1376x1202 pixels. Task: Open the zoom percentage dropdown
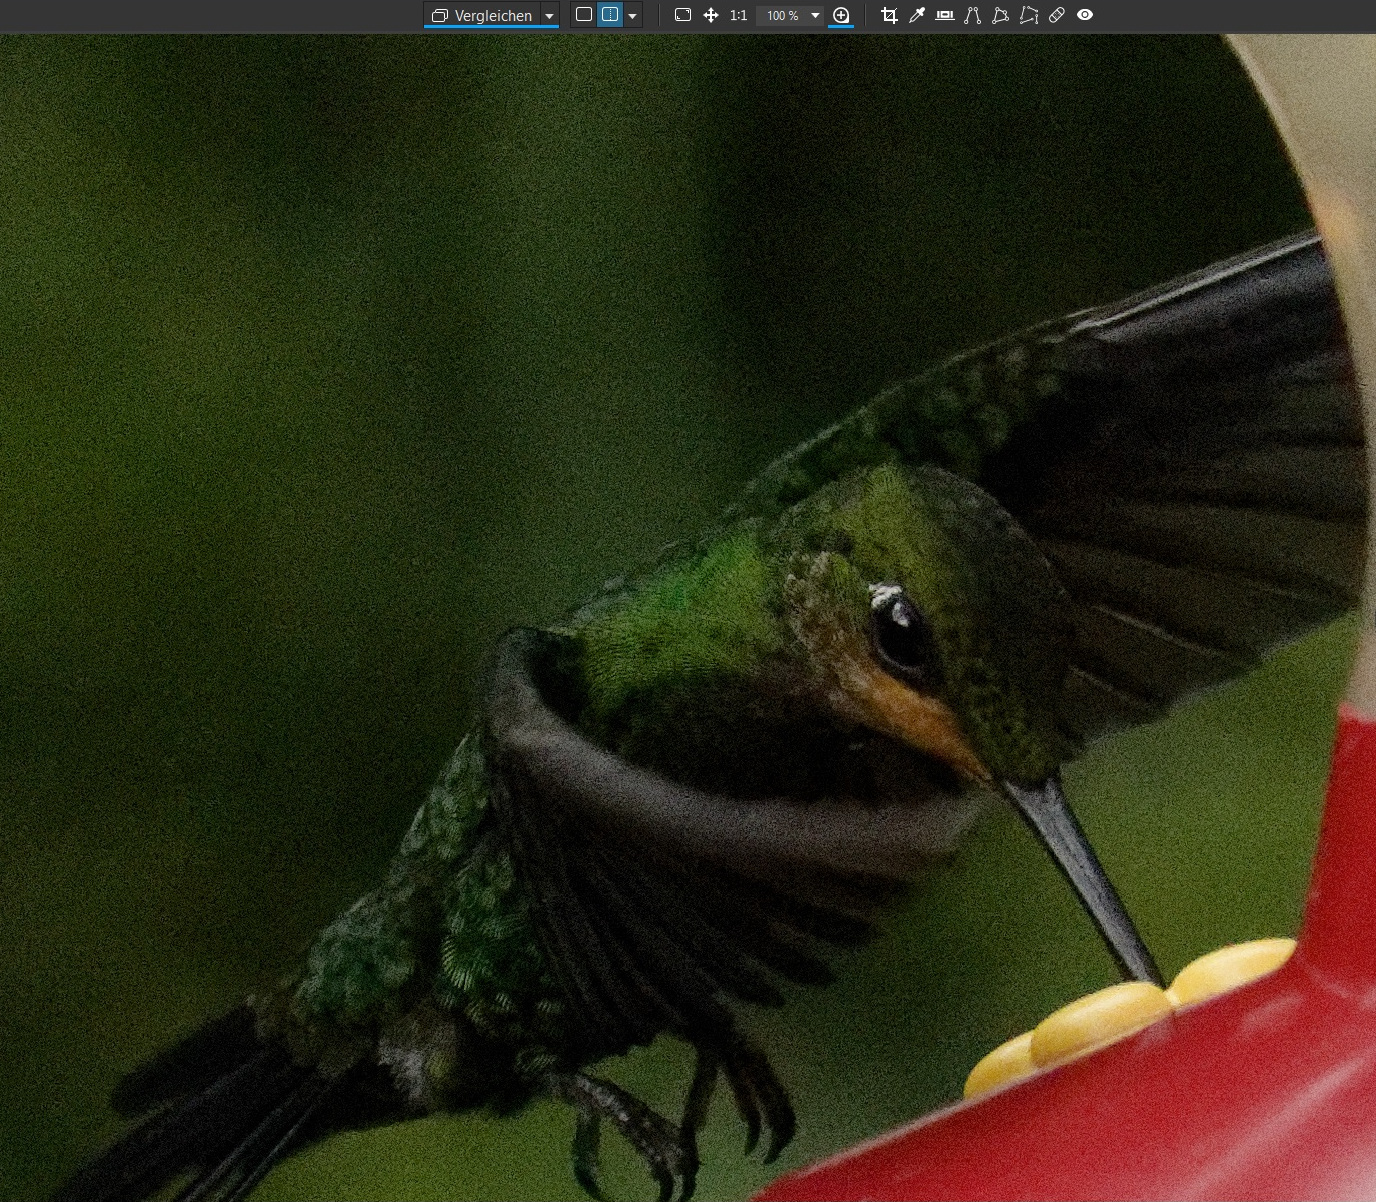[815, 15]
